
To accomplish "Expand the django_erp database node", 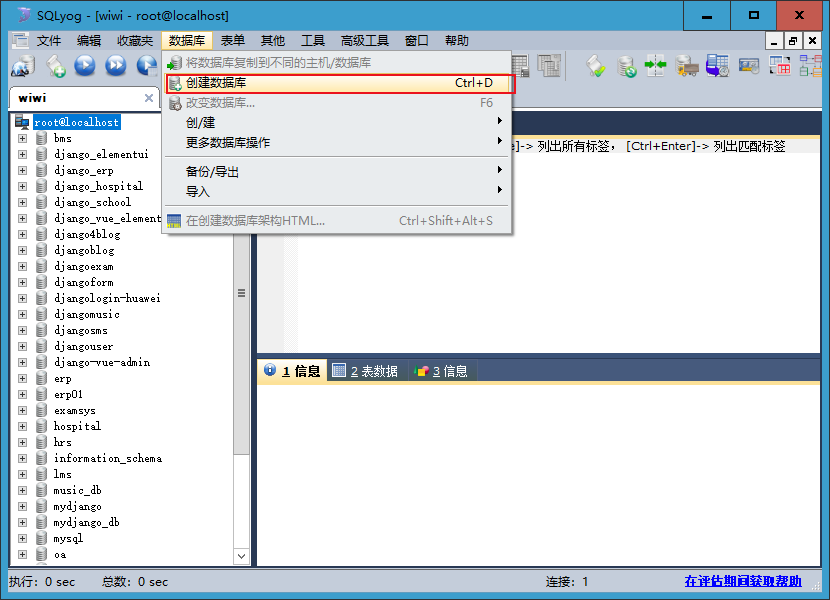I will tap(22, 170).
